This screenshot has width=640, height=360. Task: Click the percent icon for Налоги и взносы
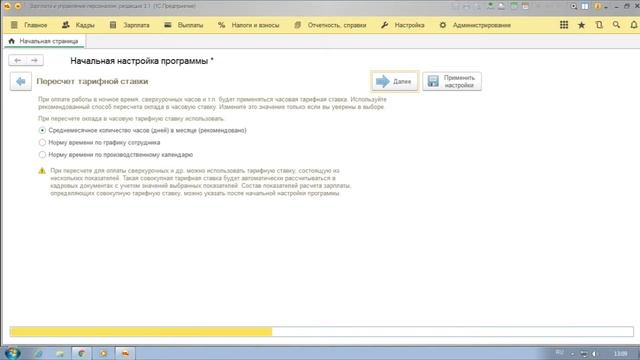(x=222, y=25)
